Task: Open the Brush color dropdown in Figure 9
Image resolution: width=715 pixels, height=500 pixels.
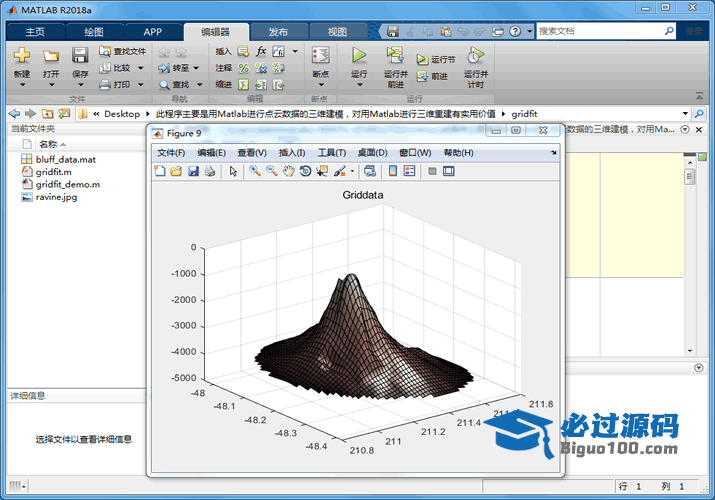Action: click(x=352, y=171)
